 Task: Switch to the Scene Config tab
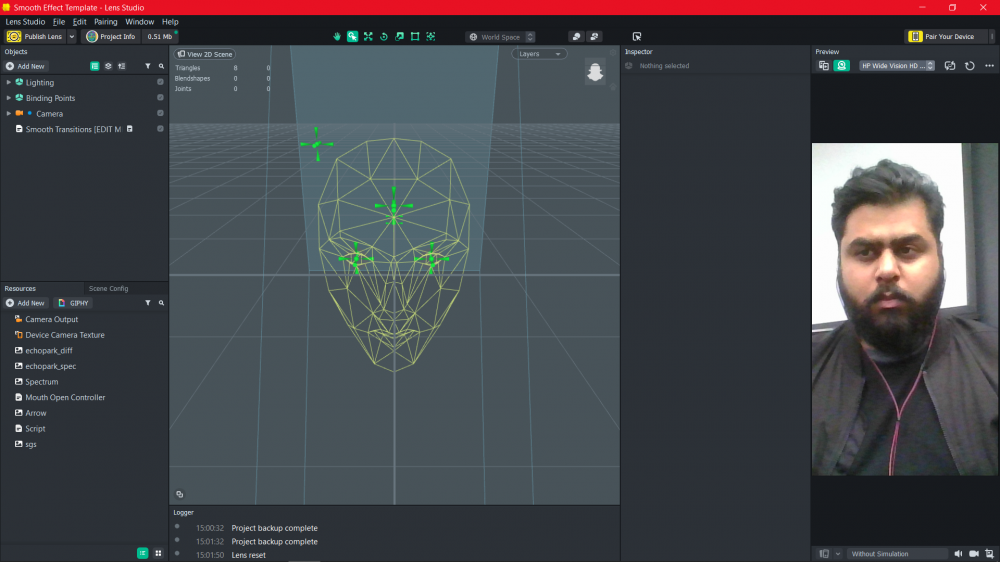(x=108, y=289)
